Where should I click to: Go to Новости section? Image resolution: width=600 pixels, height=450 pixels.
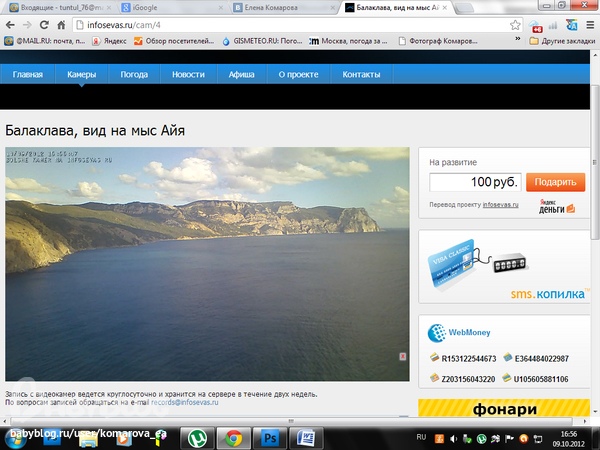click(188, 75)
